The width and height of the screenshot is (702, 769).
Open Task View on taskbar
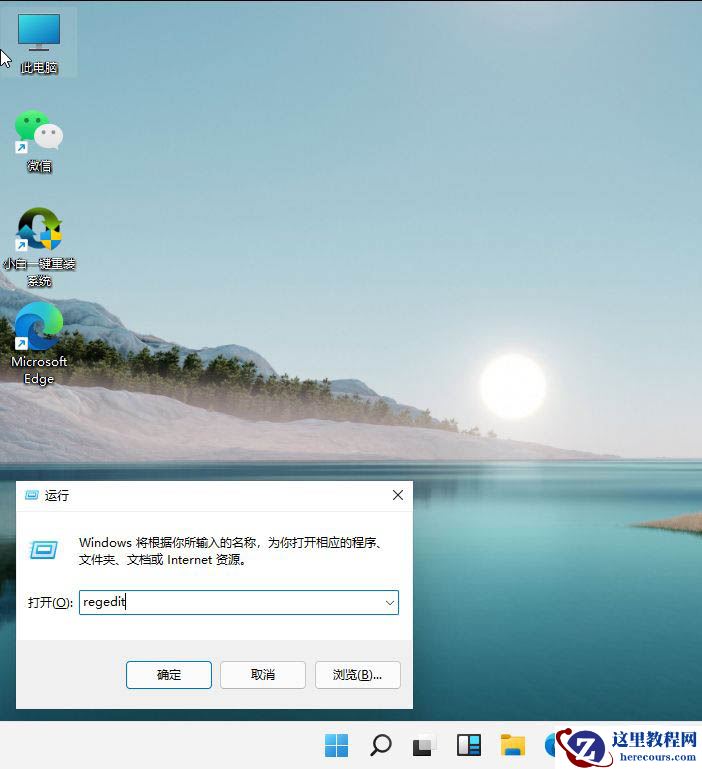(x=423, y=745)
